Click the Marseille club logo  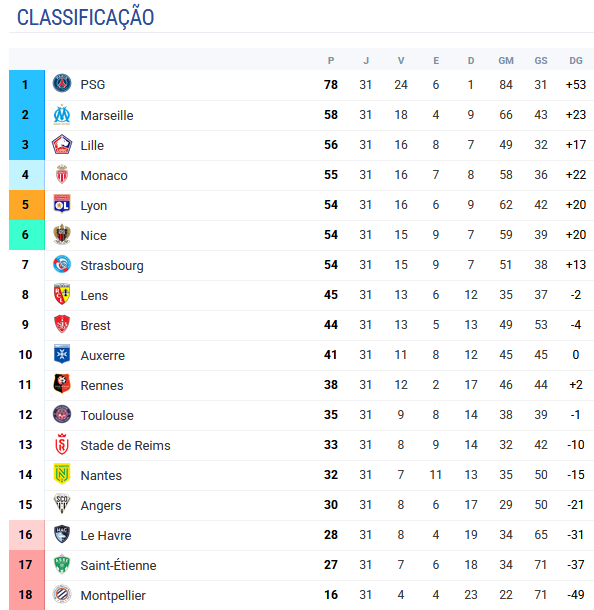pyautogui.click(x=62, y=114)
